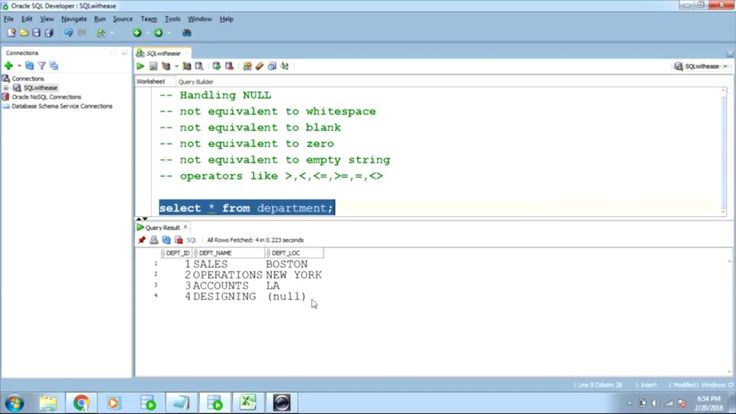The width and height of the screenshot is (736, 414).
Task: Click the SQL link in result toolbar
Action: 192,240
